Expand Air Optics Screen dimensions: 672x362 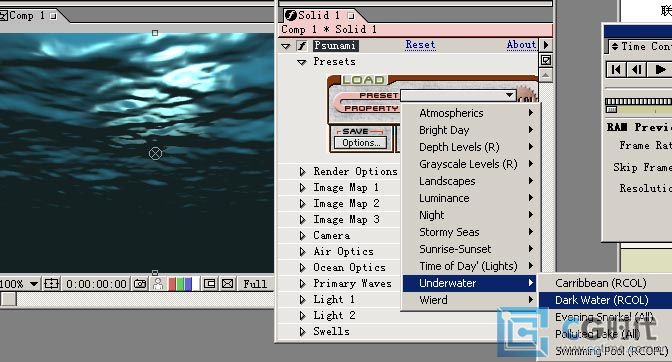pyautogui.click(x=303, y=252)
